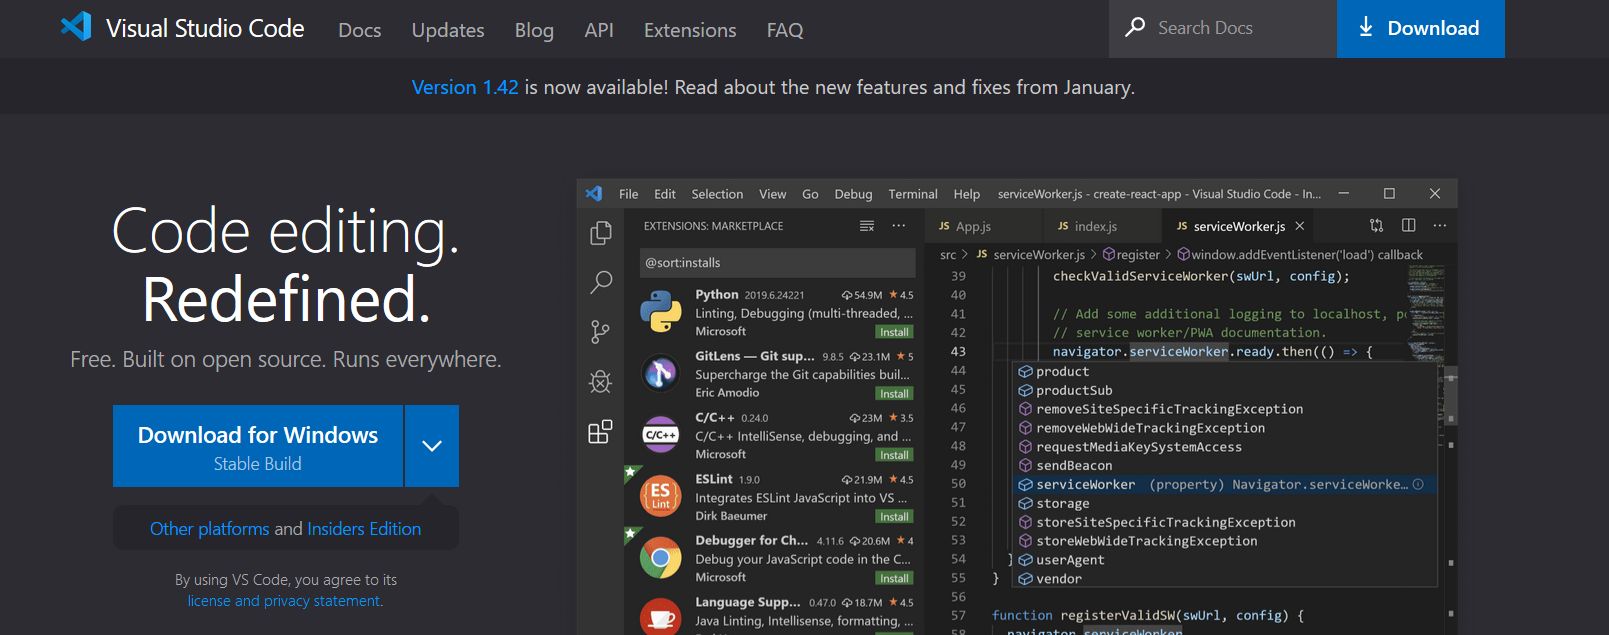Open the Updates navigation item
The height and width of the screenshot is (635, 1609).
tap(448, 30)
